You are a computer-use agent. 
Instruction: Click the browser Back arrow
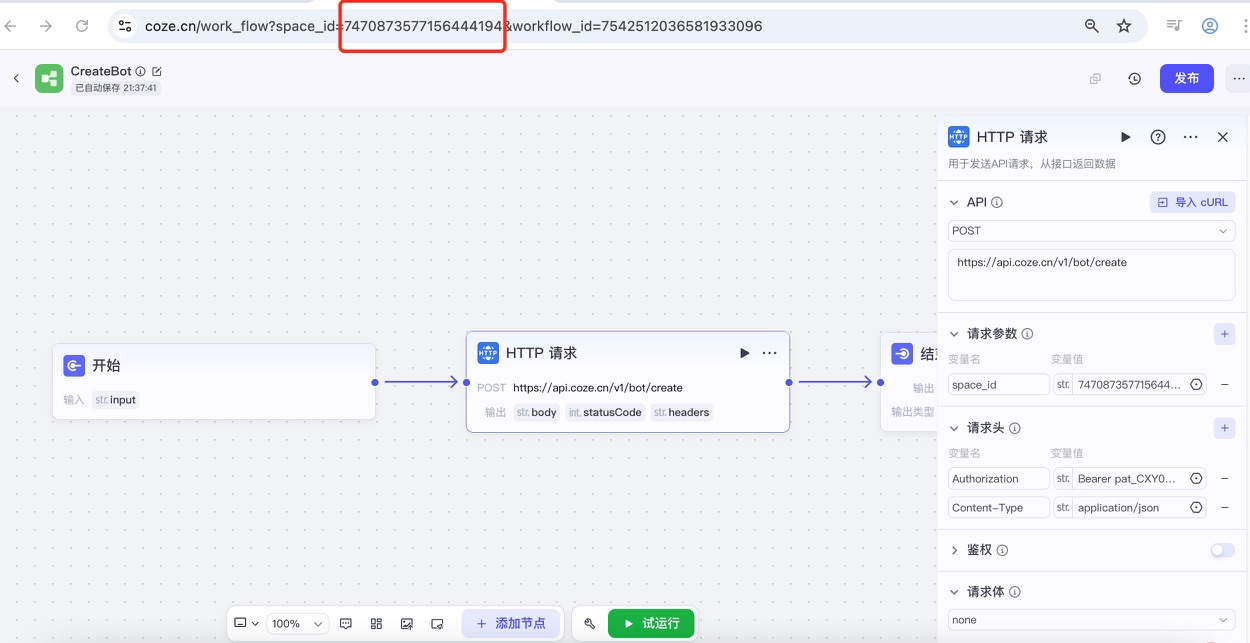[12, 26]
